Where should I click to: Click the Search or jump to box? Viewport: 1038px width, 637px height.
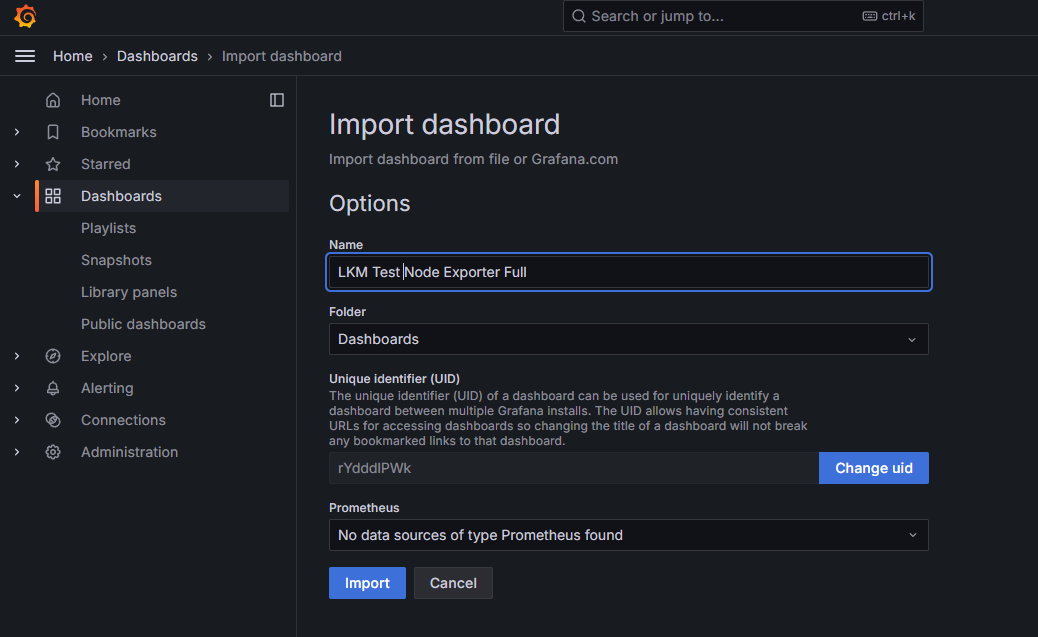(743, 16)
